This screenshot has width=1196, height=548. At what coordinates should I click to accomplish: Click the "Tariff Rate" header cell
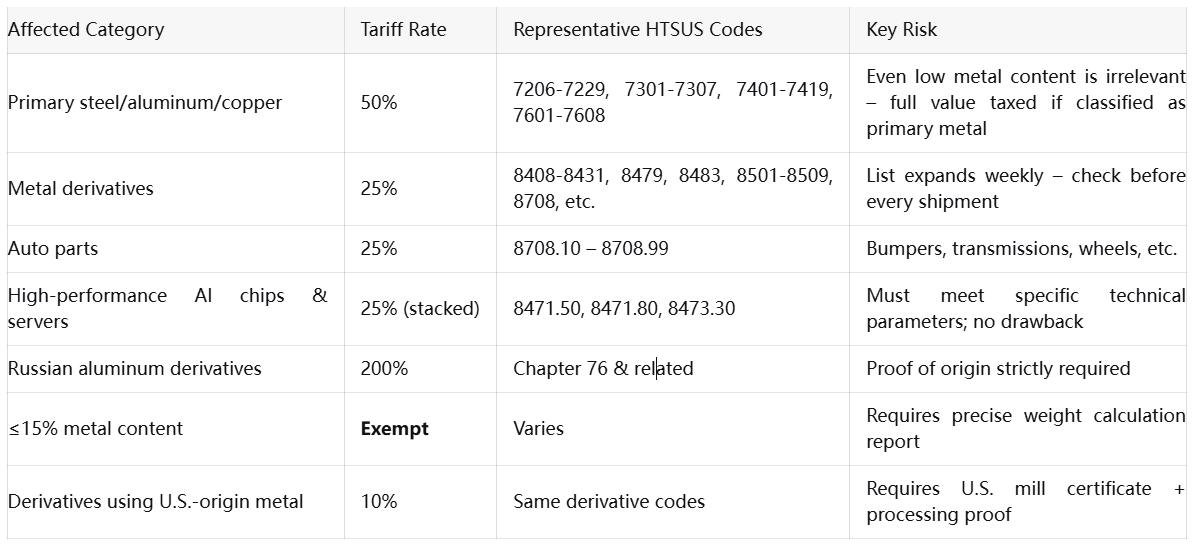coord(403,30)
